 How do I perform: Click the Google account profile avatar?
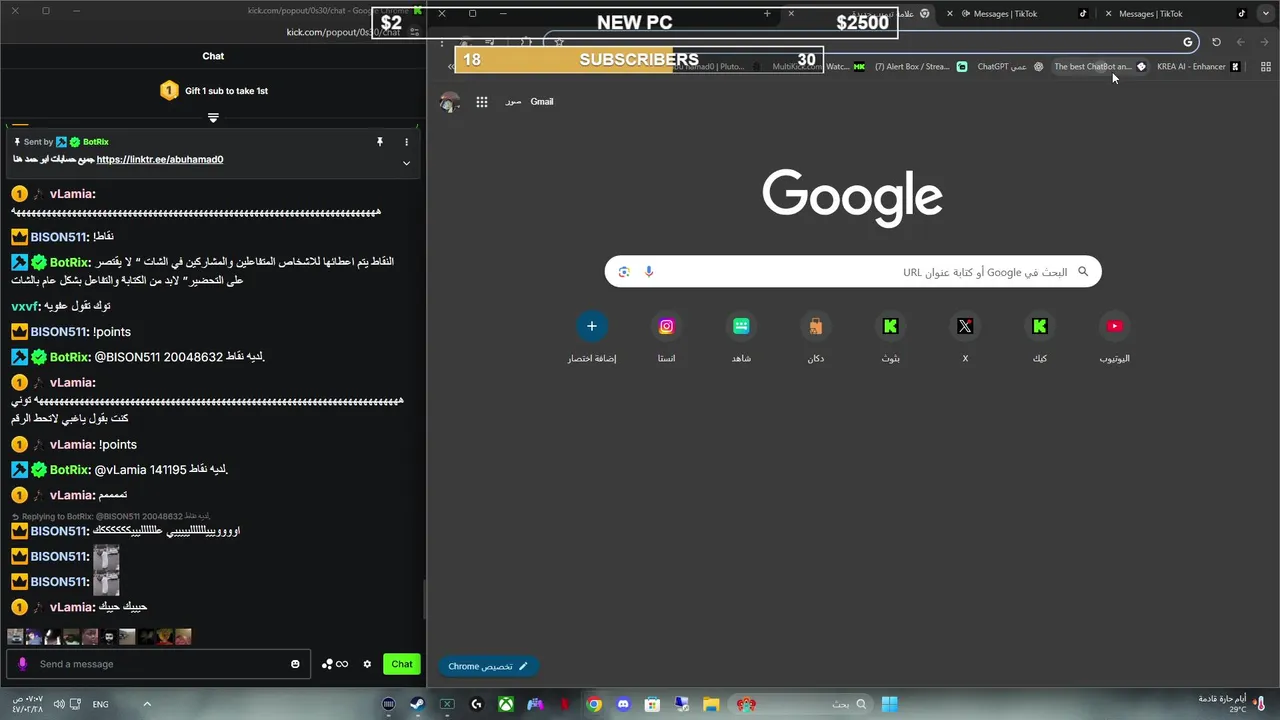(x=450, y=102)
